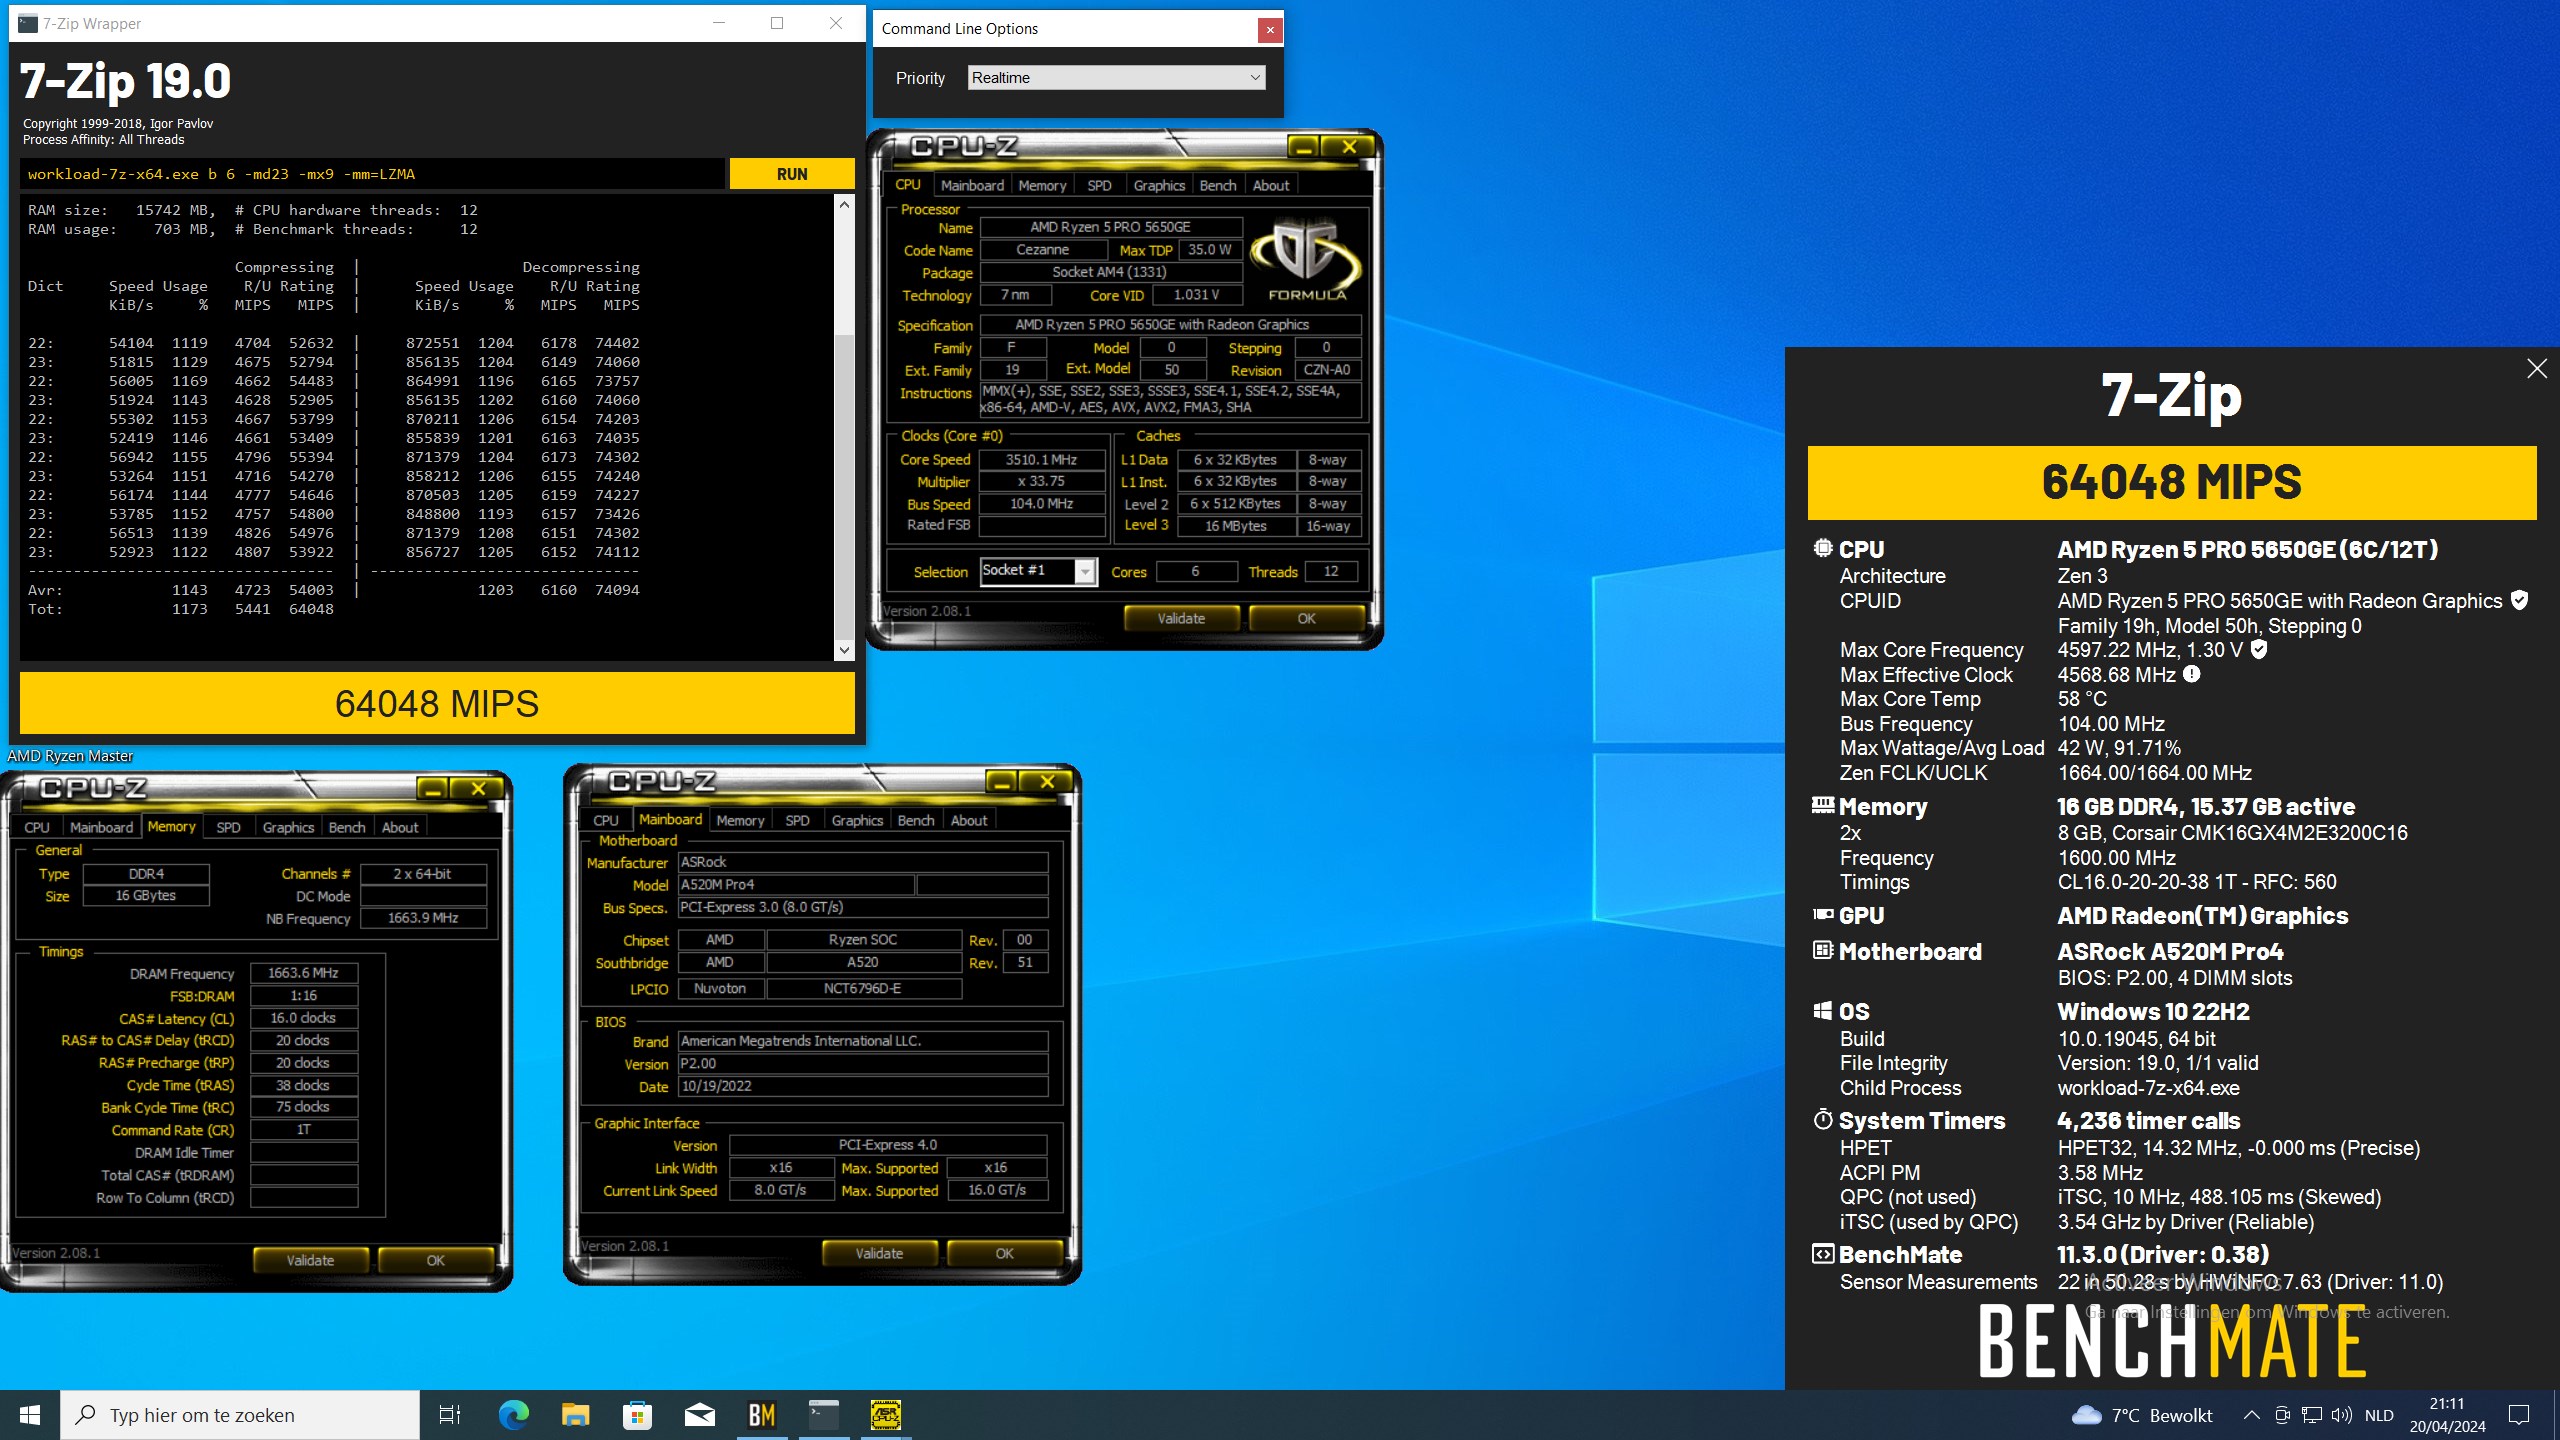Screen dimensions: 2560x1440
Task: Click OK in the CPU-Z CPU window
Action: click(1306, 618)
